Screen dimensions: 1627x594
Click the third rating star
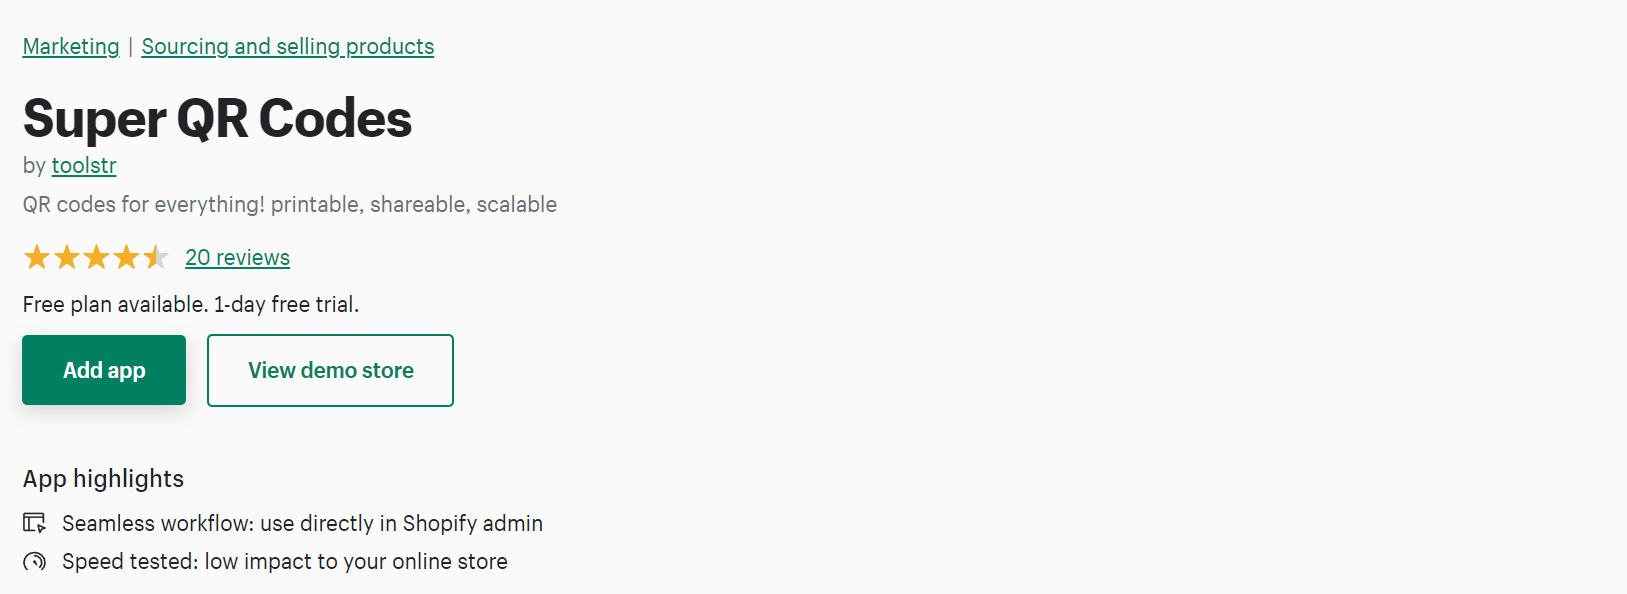[x=96, y=258]
